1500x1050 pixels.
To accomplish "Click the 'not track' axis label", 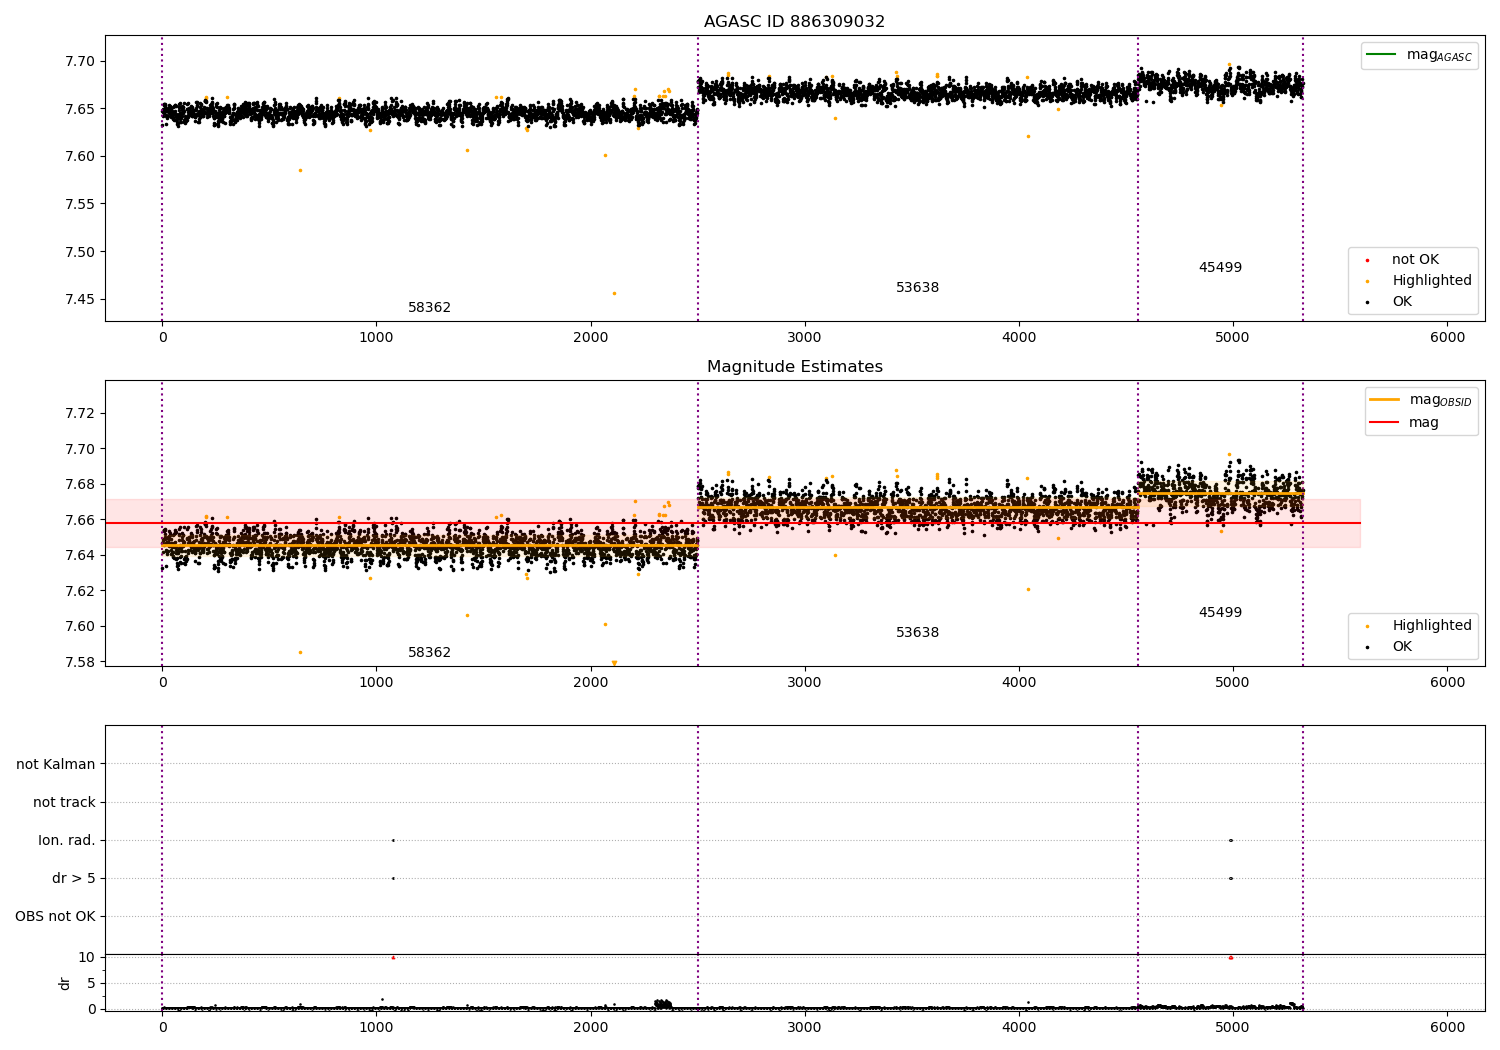I will 64,803.
